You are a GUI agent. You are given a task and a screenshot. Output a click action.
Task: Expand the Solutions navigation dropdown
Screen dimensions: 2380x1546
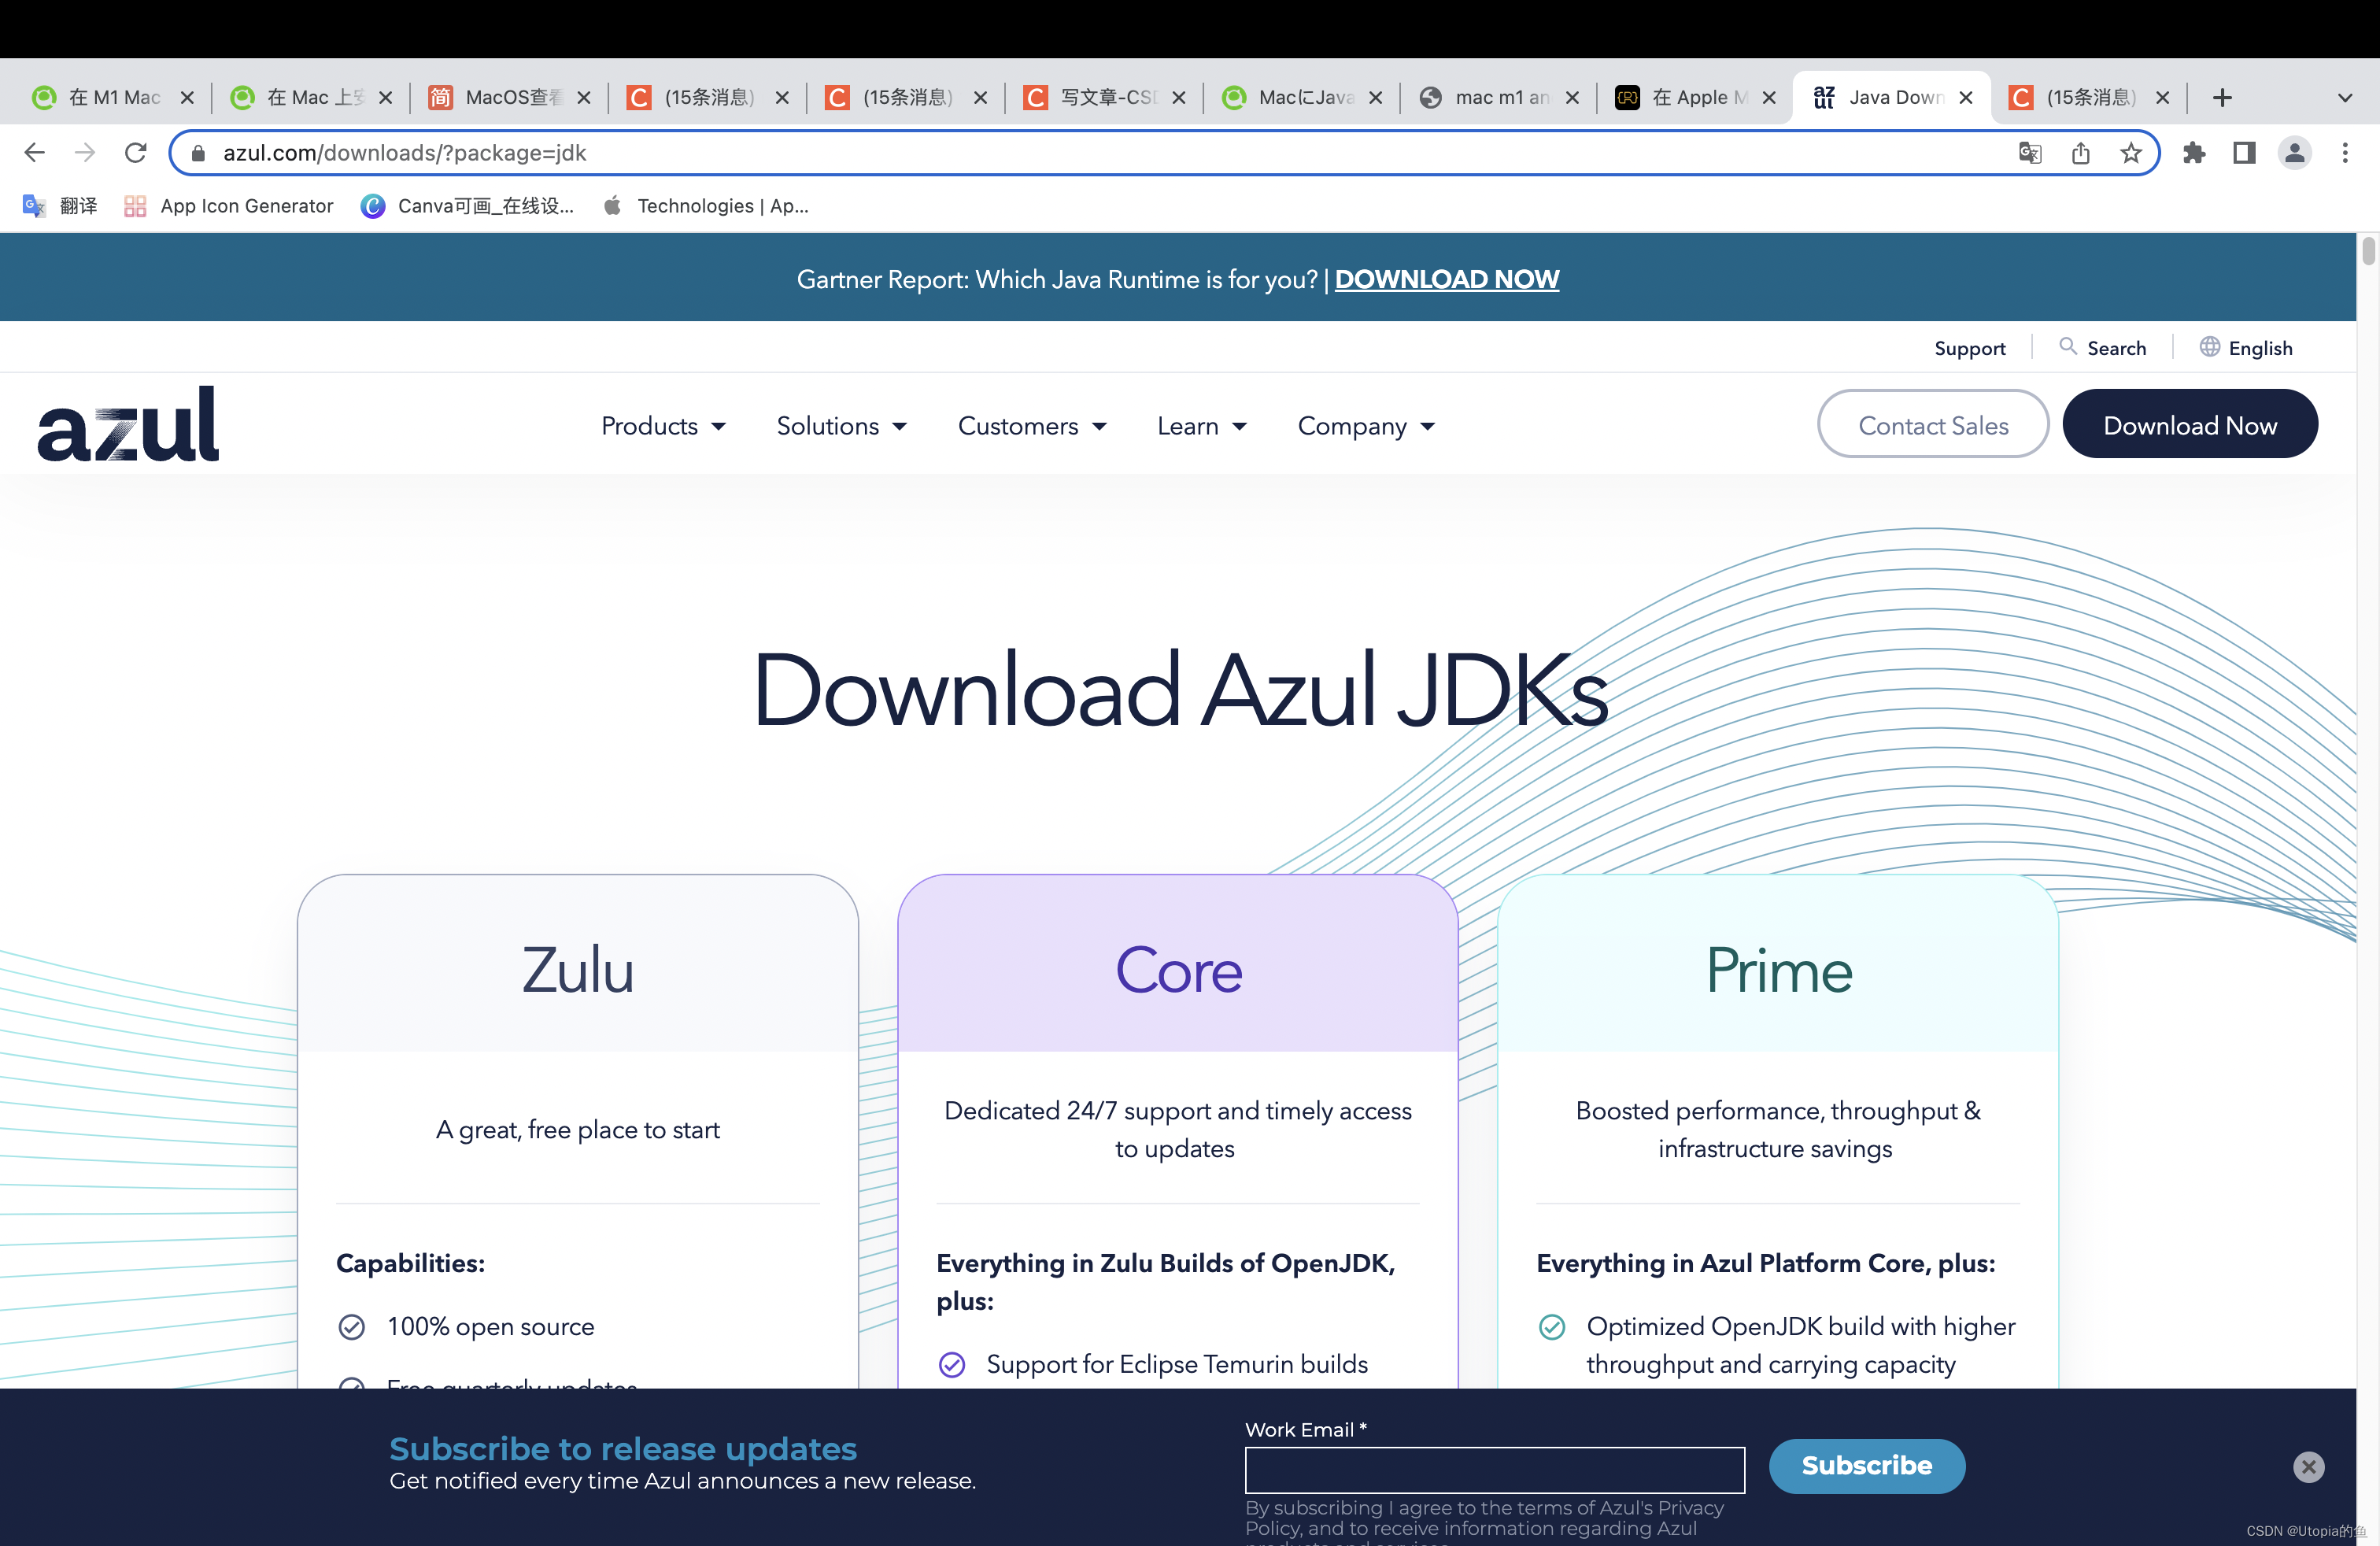click(x=841, y=426)
